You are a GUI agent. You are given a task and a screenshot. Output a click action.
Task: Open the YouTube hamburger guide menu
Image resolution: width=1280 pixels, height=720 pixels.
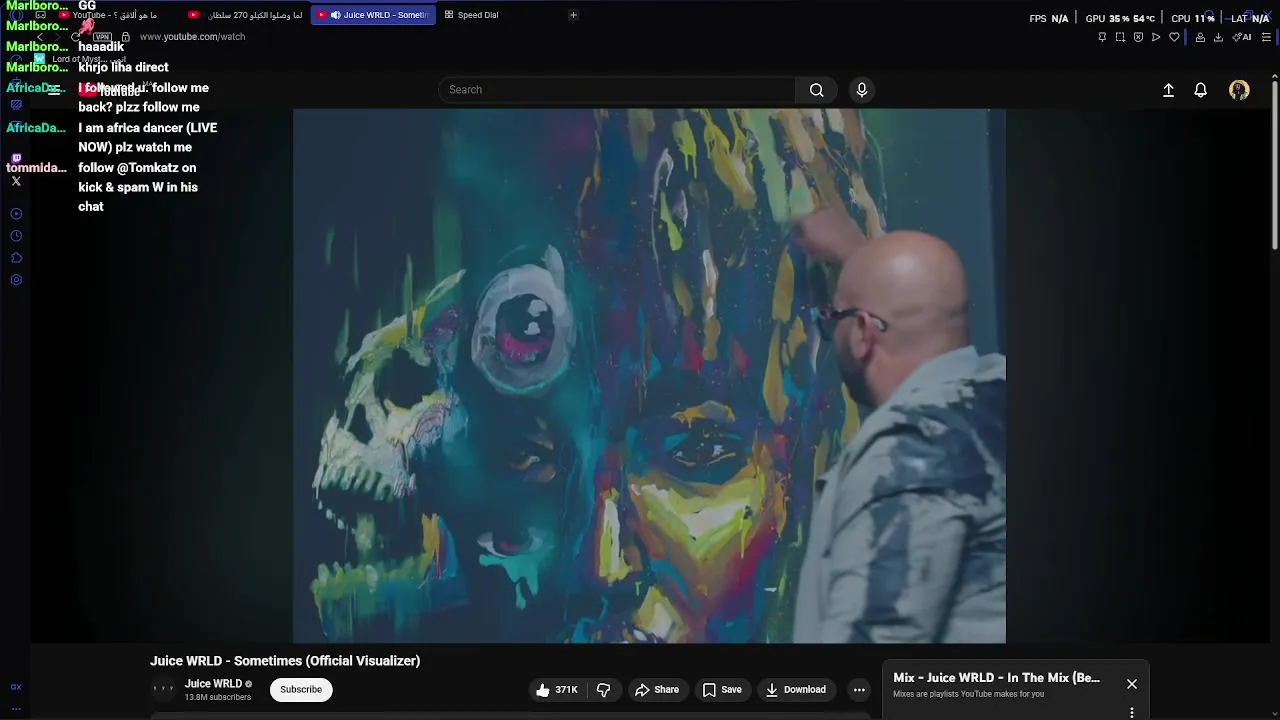[x=53, y=90]
